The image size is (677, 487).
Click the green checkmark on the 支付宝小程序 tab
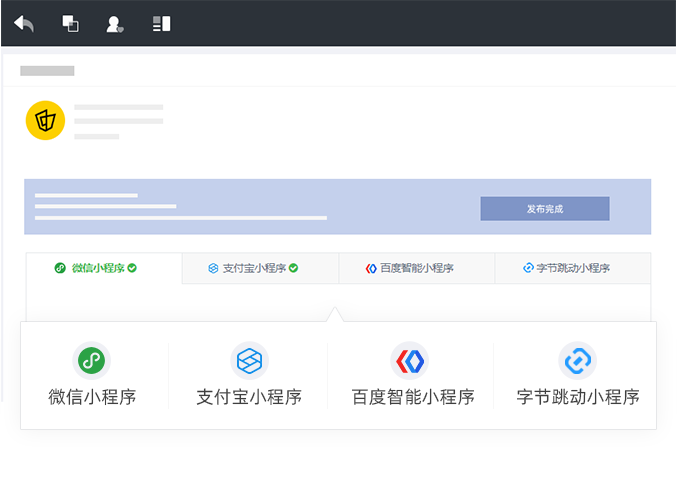tap(294, 268)
